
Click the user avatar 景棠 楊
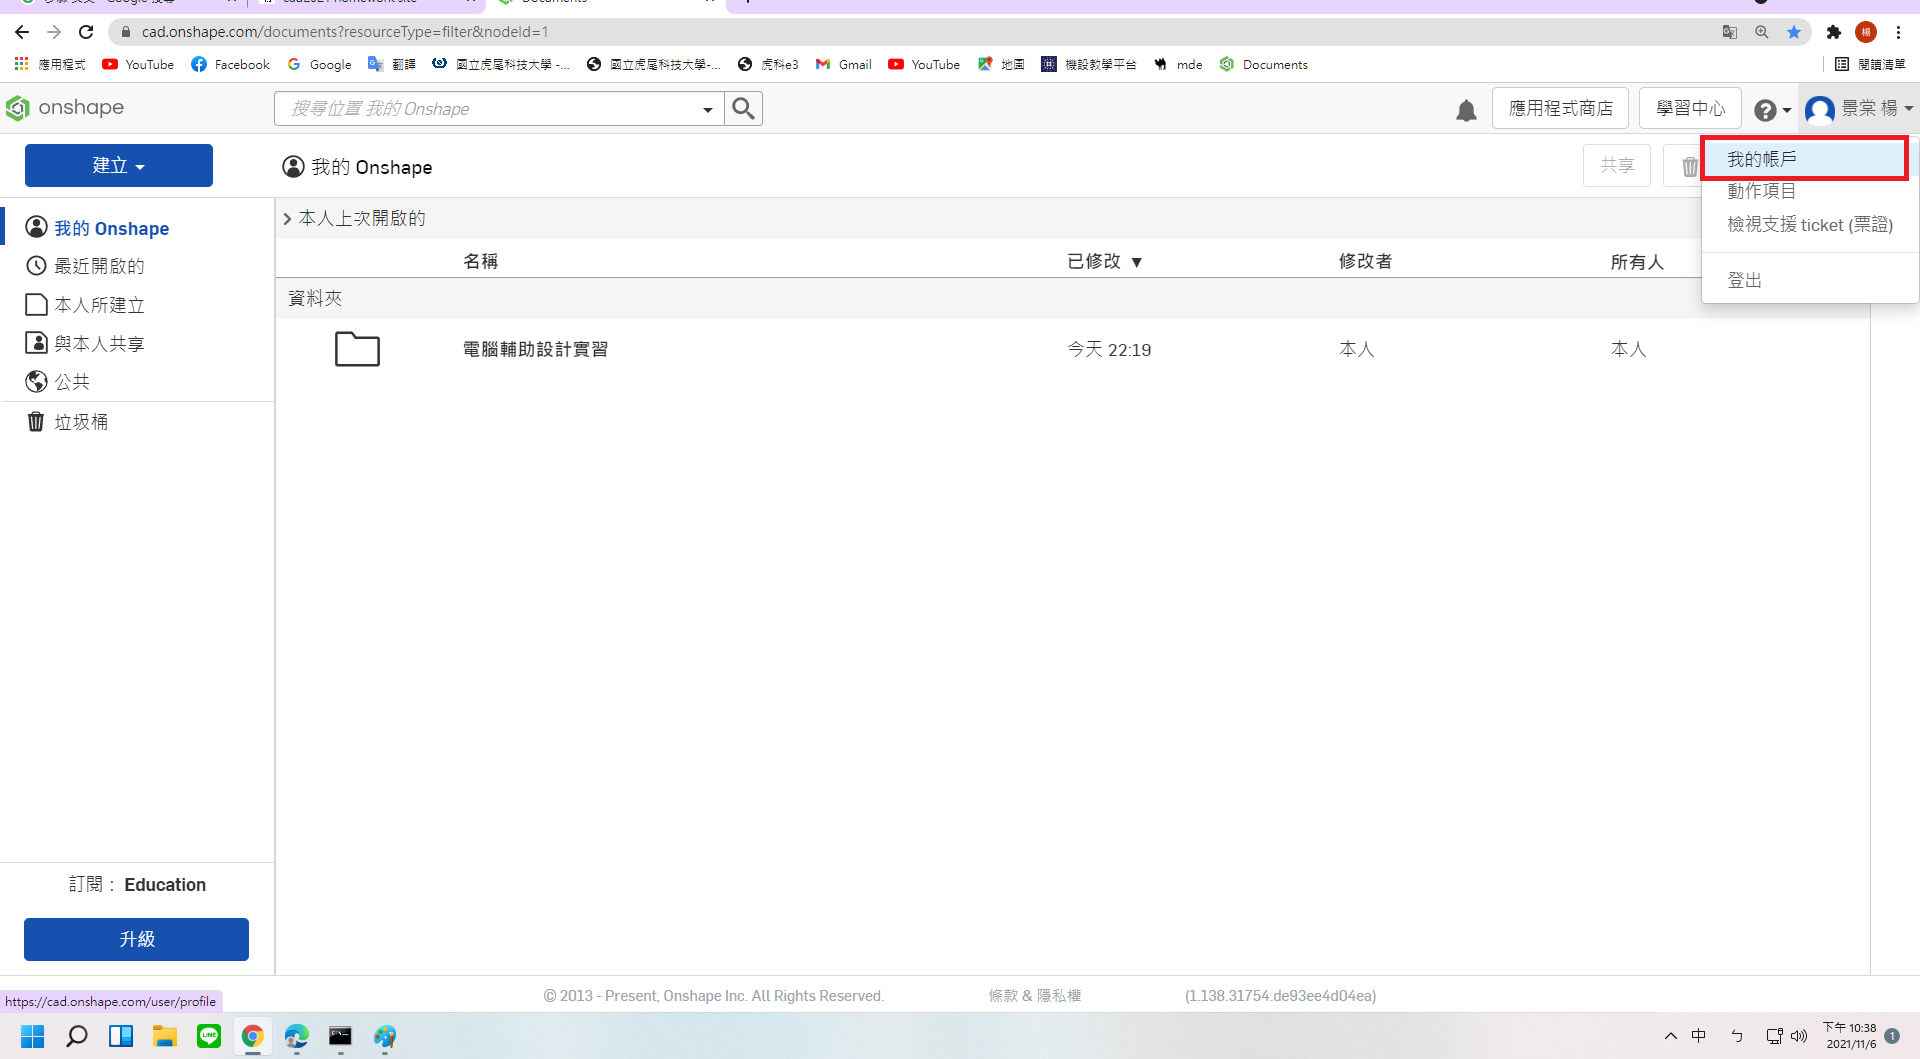(x=1820, y=109)
